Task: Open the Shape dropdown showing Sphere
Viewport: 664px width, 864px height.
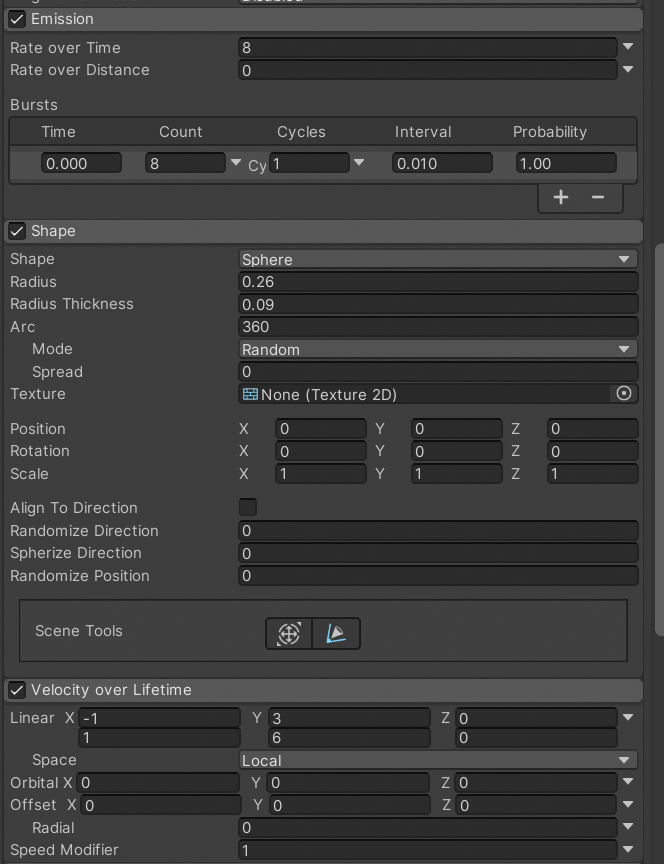Action: click(438, 259)
